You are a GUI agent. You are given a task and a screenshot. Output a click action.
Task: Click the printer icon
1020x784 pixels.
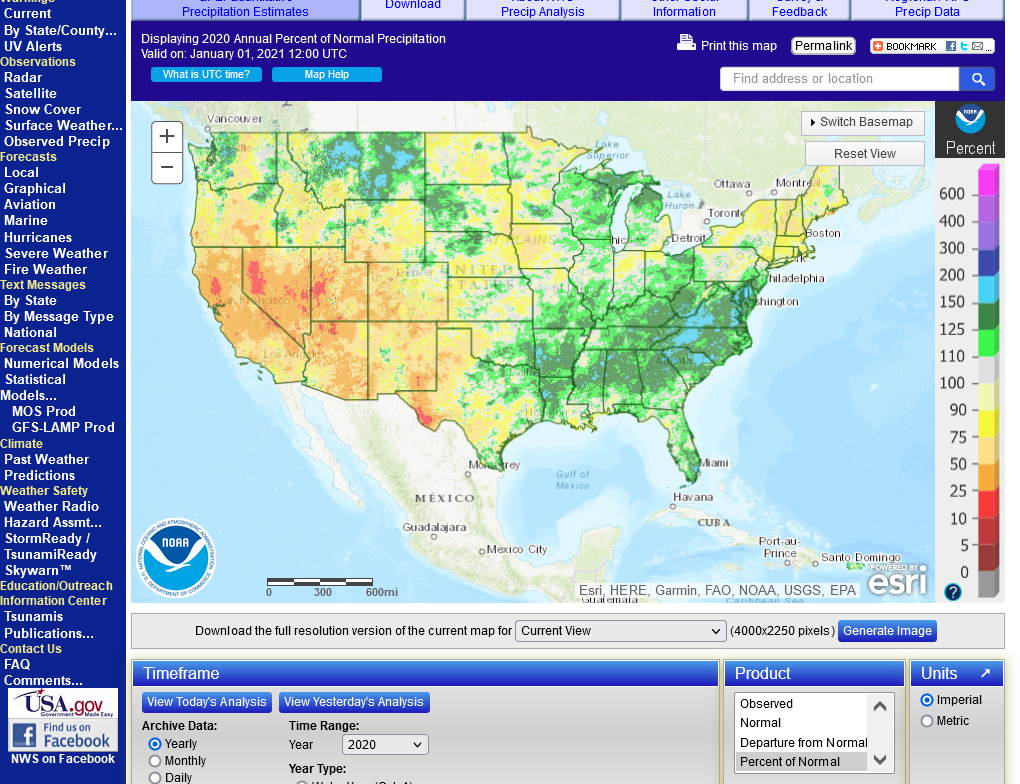tap(686, 43)
